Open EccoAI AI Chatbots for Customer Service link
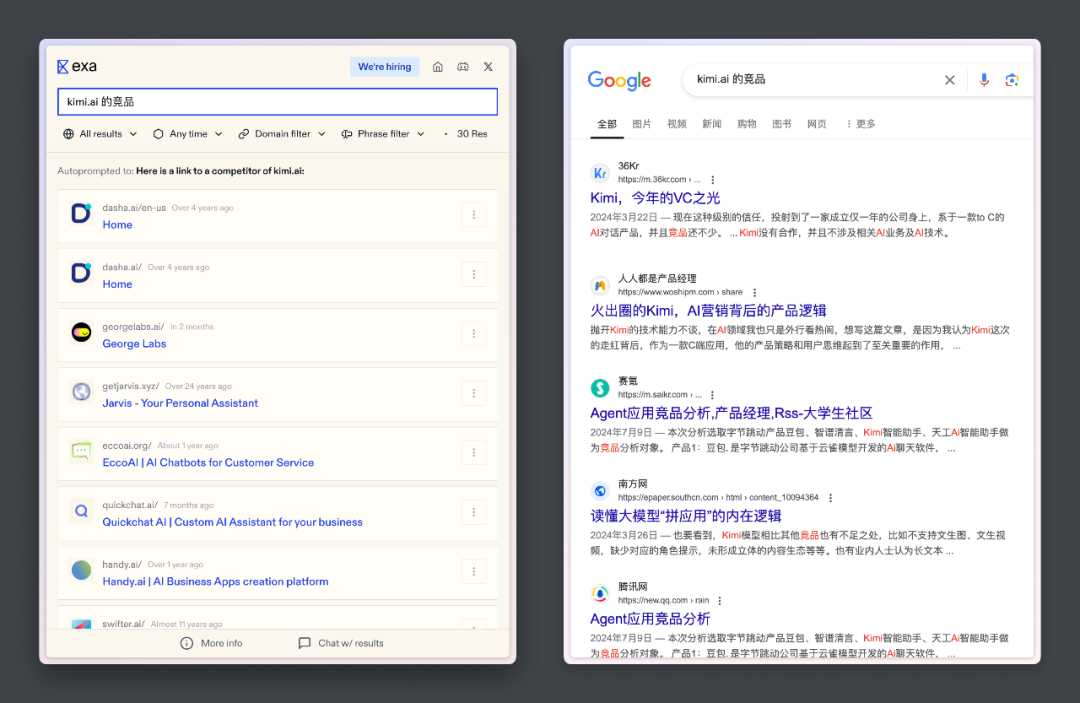This screenshot has width=1080, height=703. click(x=208, y=463)
